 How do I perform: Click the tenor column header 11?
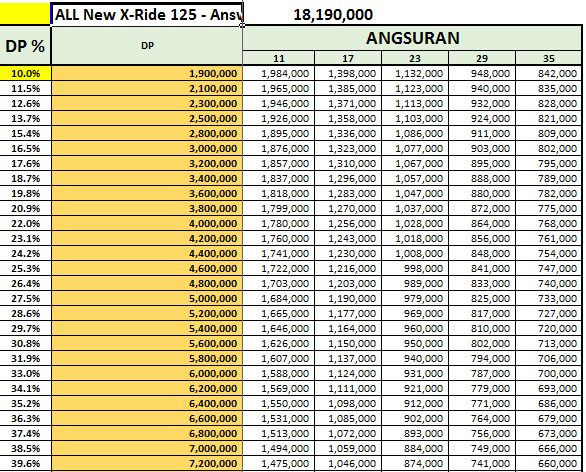point(278,58)
